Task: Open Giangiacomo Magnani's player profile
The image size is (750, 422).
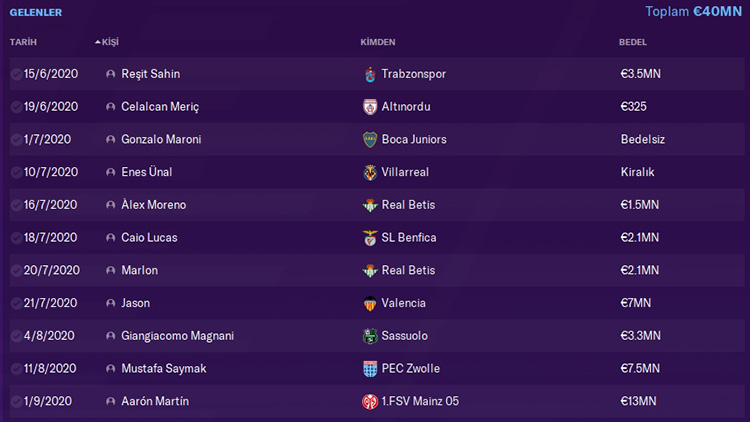Action: point(177,336)
